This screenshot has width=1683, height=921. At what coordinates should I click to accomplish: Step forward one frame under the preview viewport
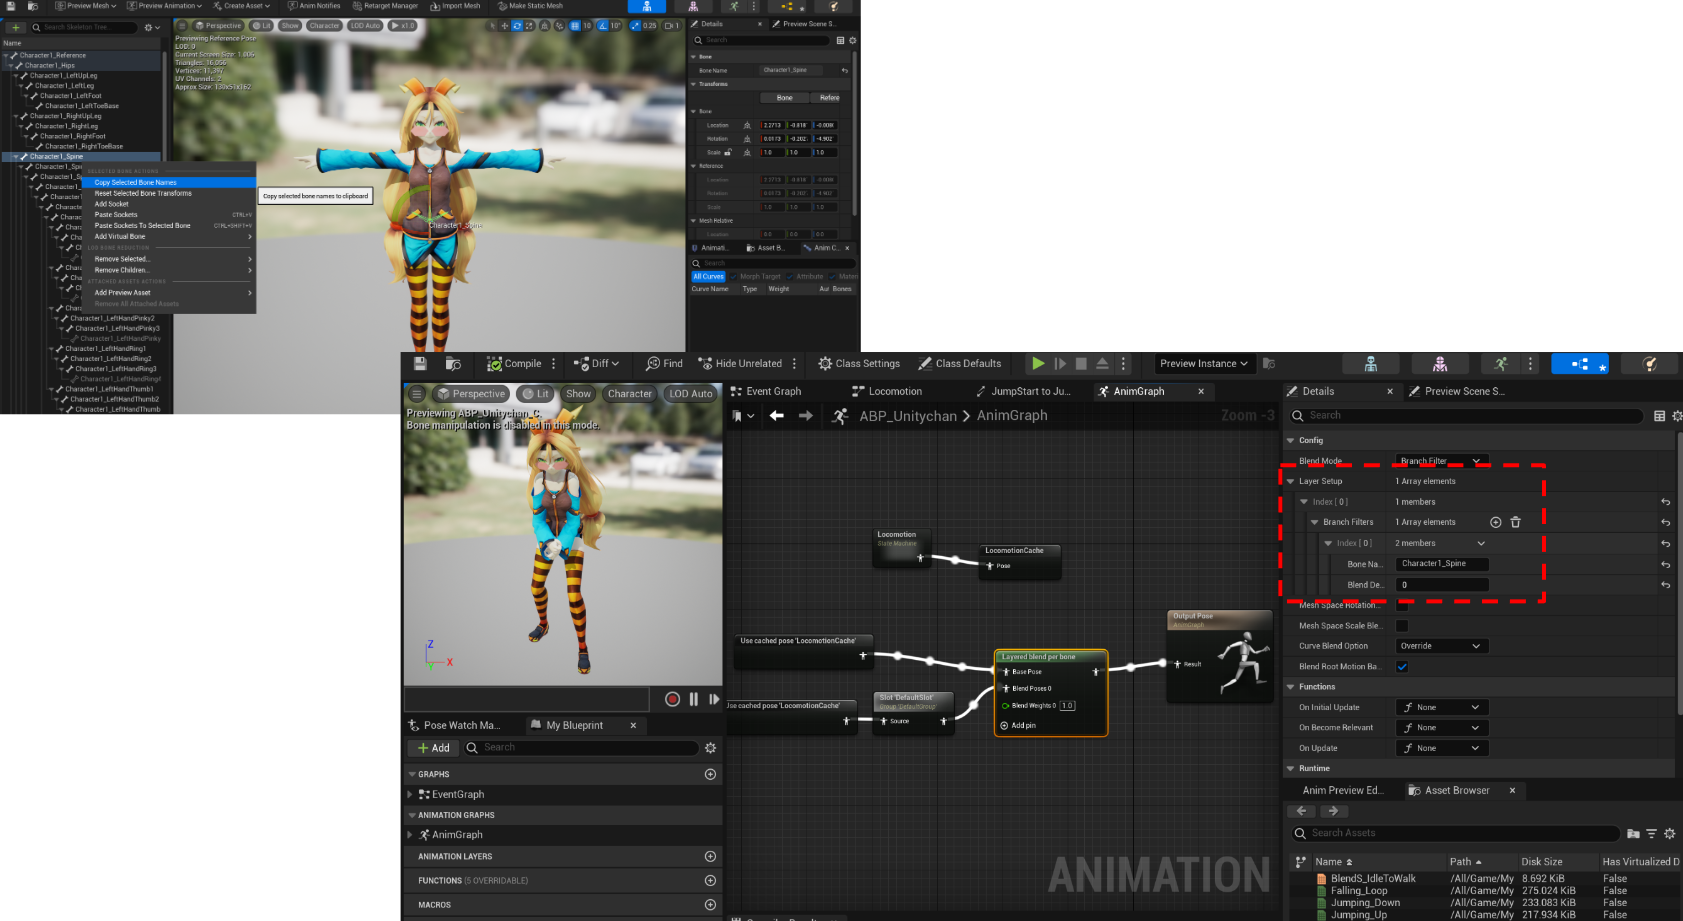point(714,699)
